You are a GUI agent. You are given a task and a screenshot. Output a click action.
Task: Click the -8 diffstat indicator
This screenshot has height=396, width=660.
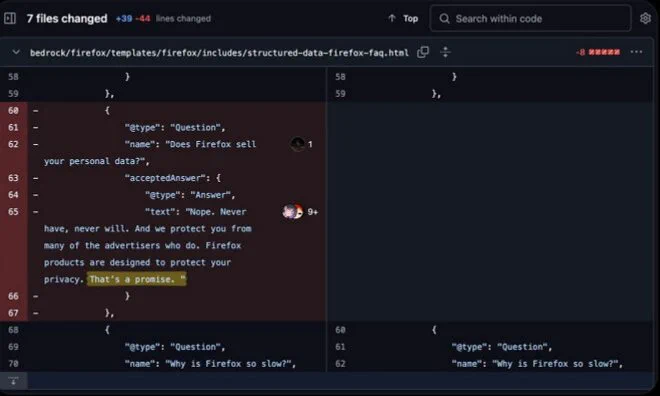coord(580,52)
